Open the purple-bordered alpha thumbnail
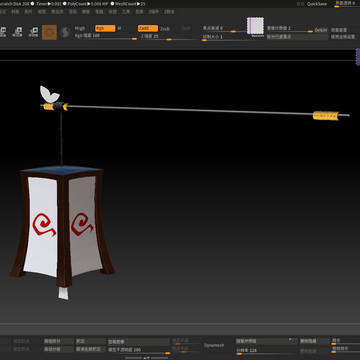360x360 pixels. coord(255,26)
